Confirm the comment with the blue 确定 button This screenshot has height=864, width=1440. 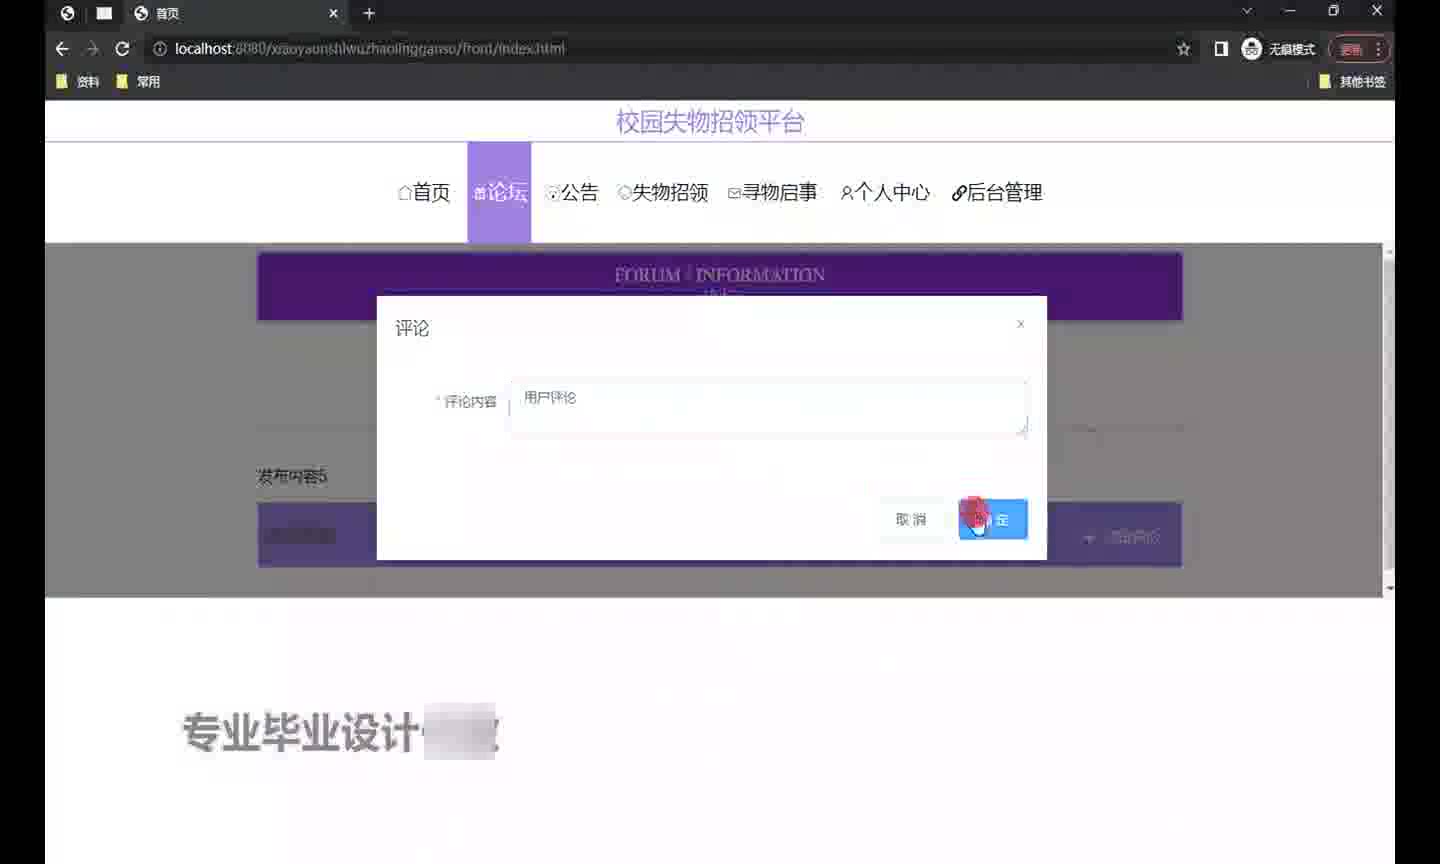(993, 519)
